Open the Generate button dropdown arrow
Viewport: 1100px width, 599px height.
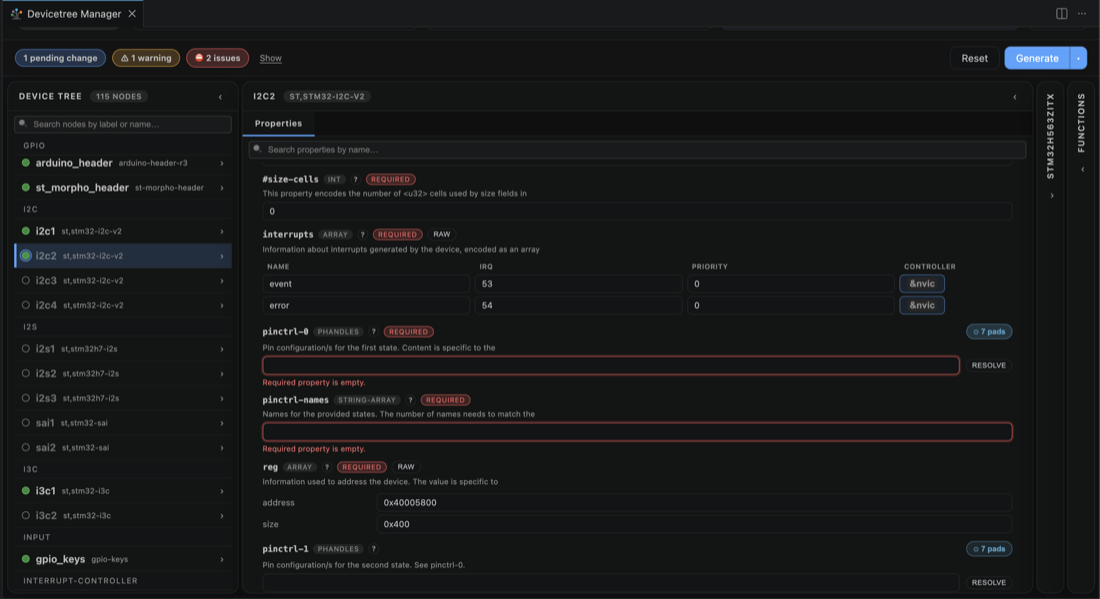(1078, 58)
